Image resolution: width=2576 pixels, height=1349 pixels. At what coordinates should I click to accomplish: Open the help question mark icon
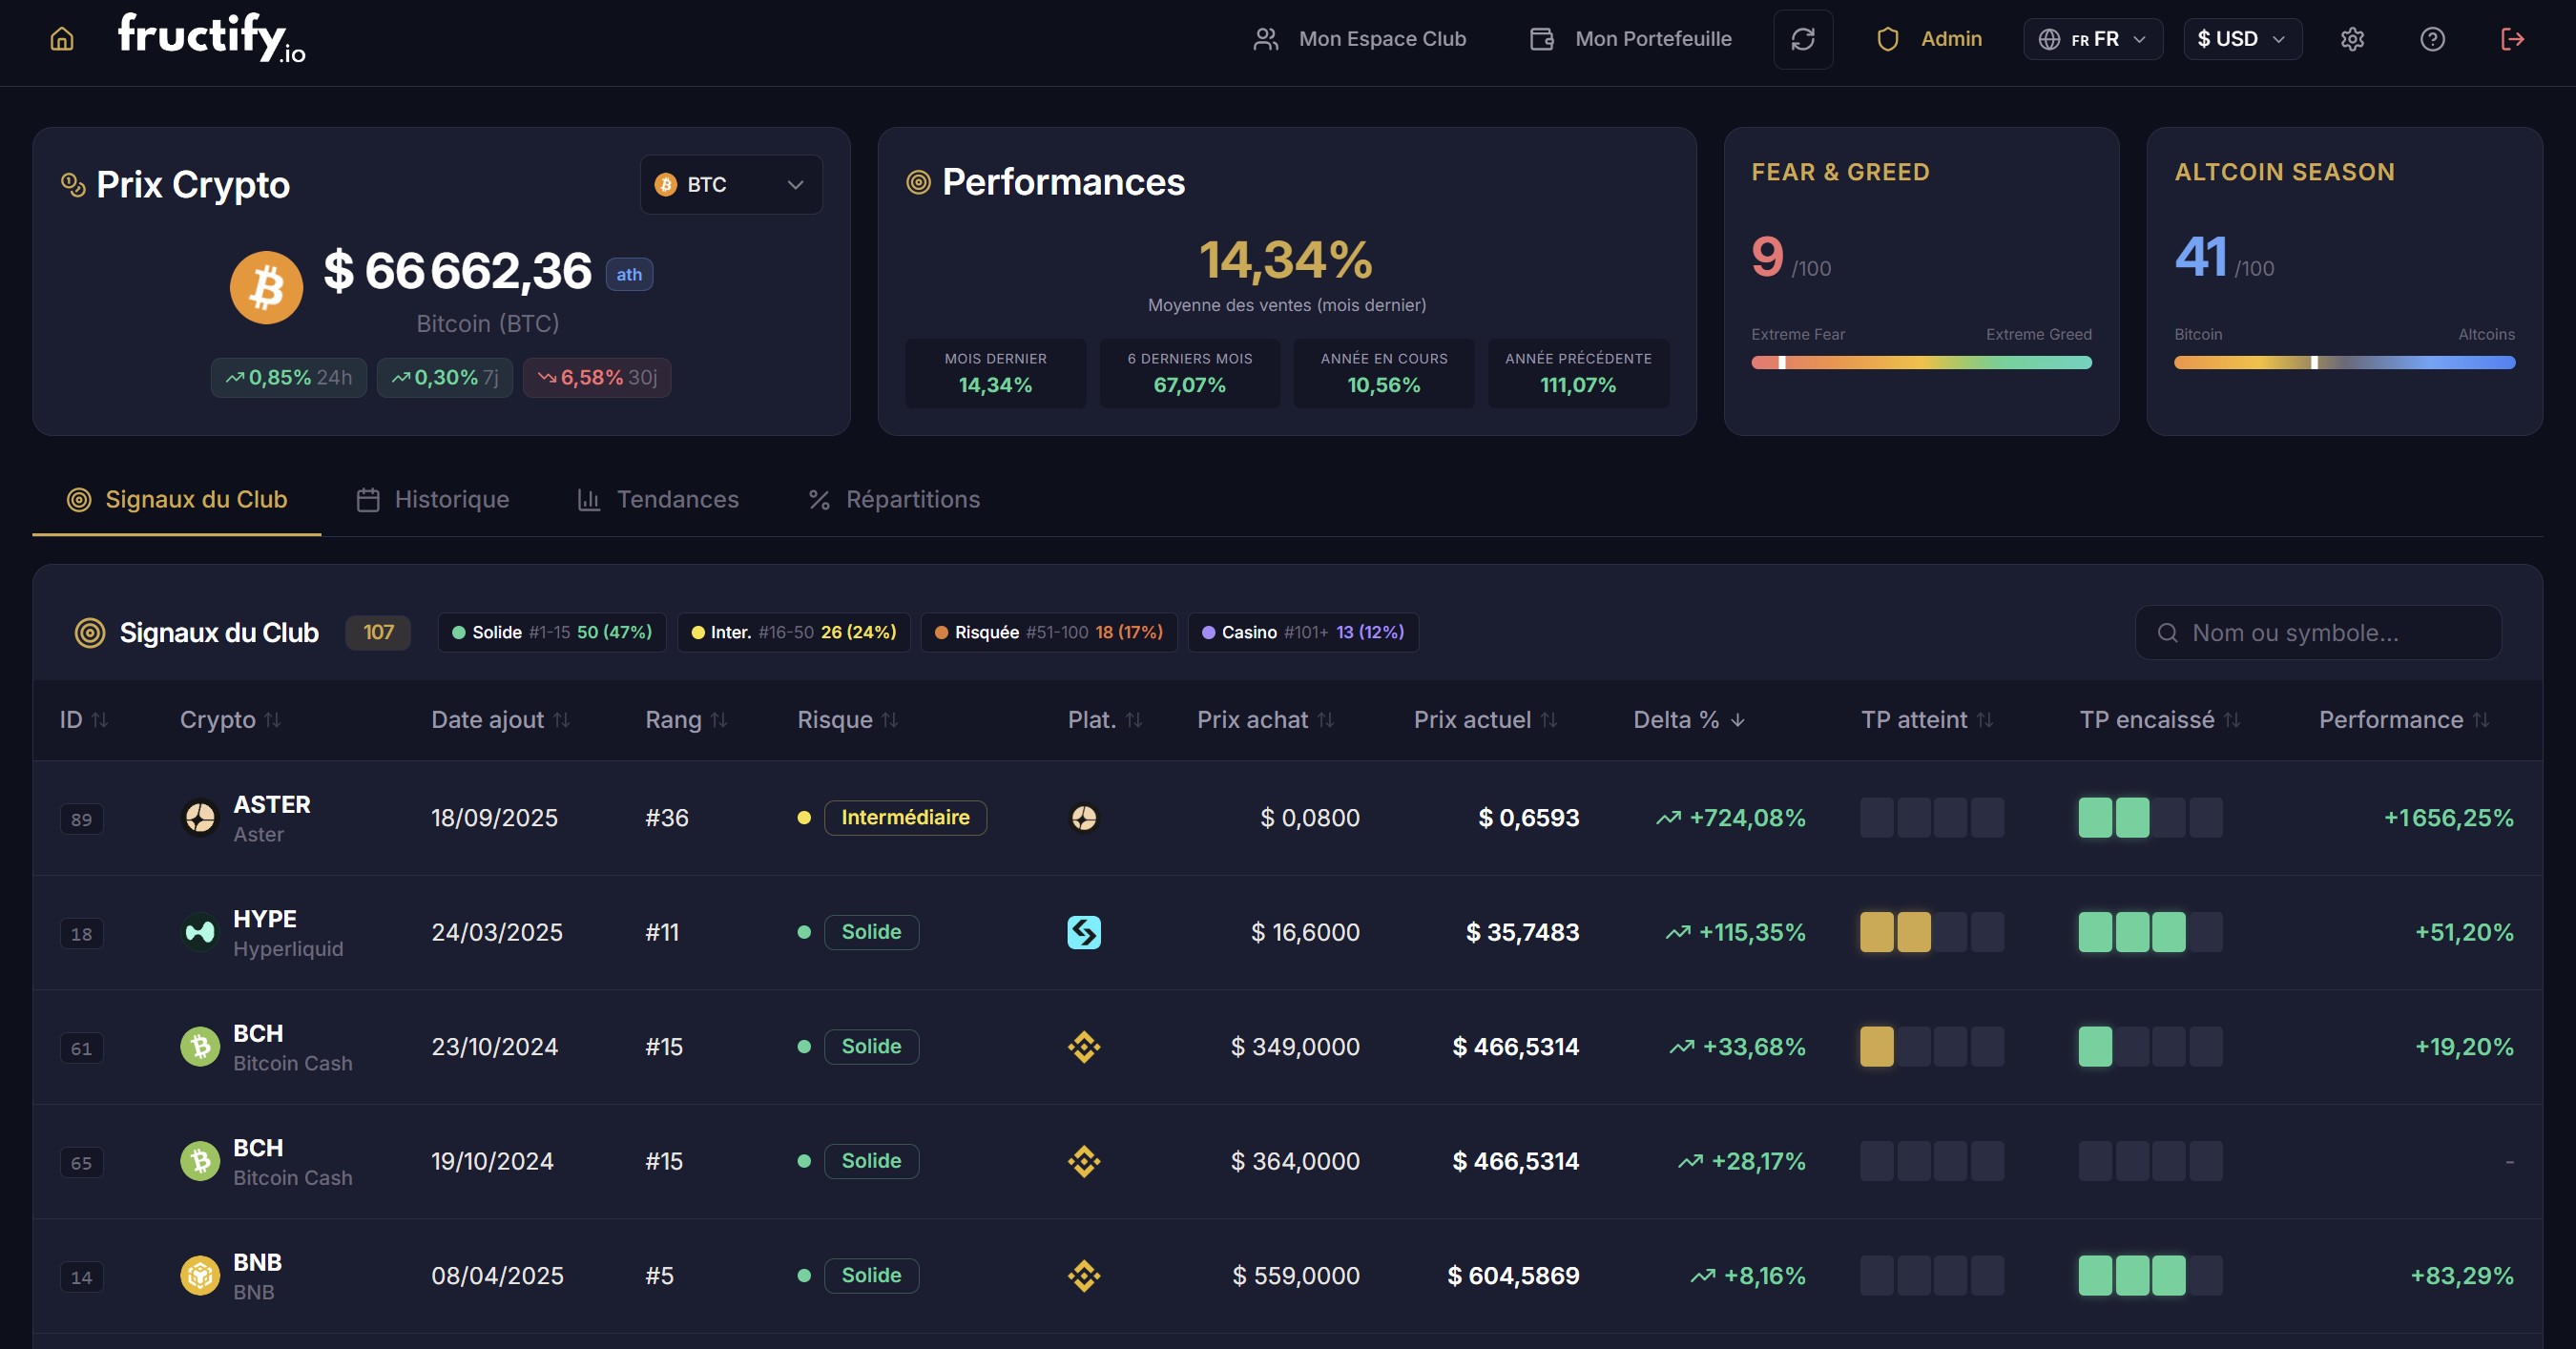(x=2432, y=39)
